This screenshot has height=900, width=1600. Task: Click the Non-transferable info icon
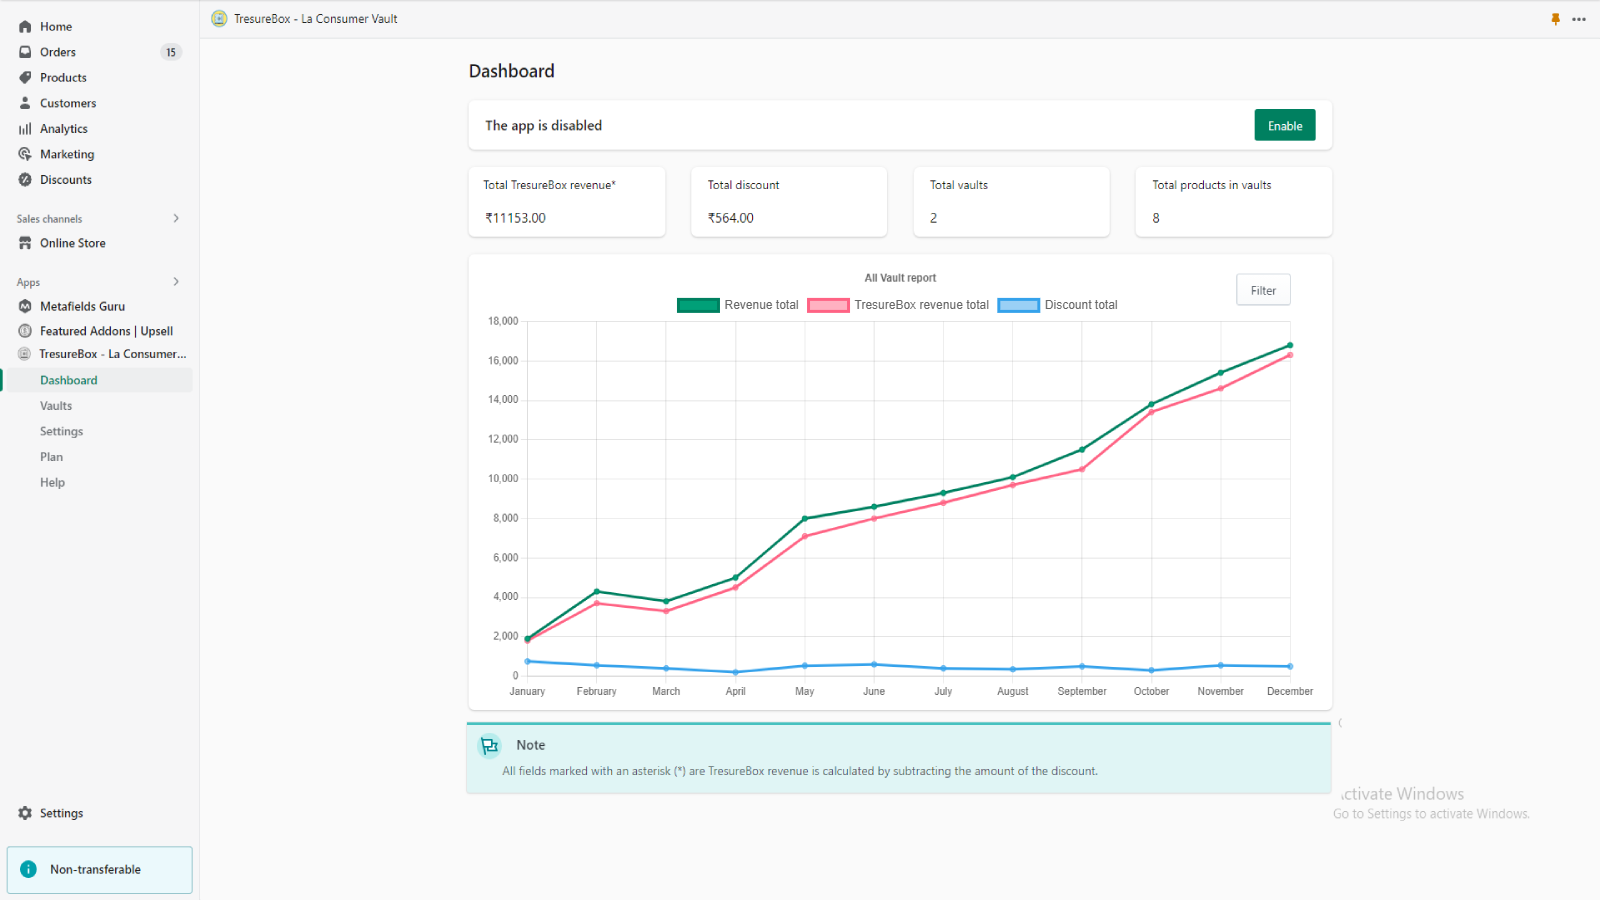pos(28,870)
